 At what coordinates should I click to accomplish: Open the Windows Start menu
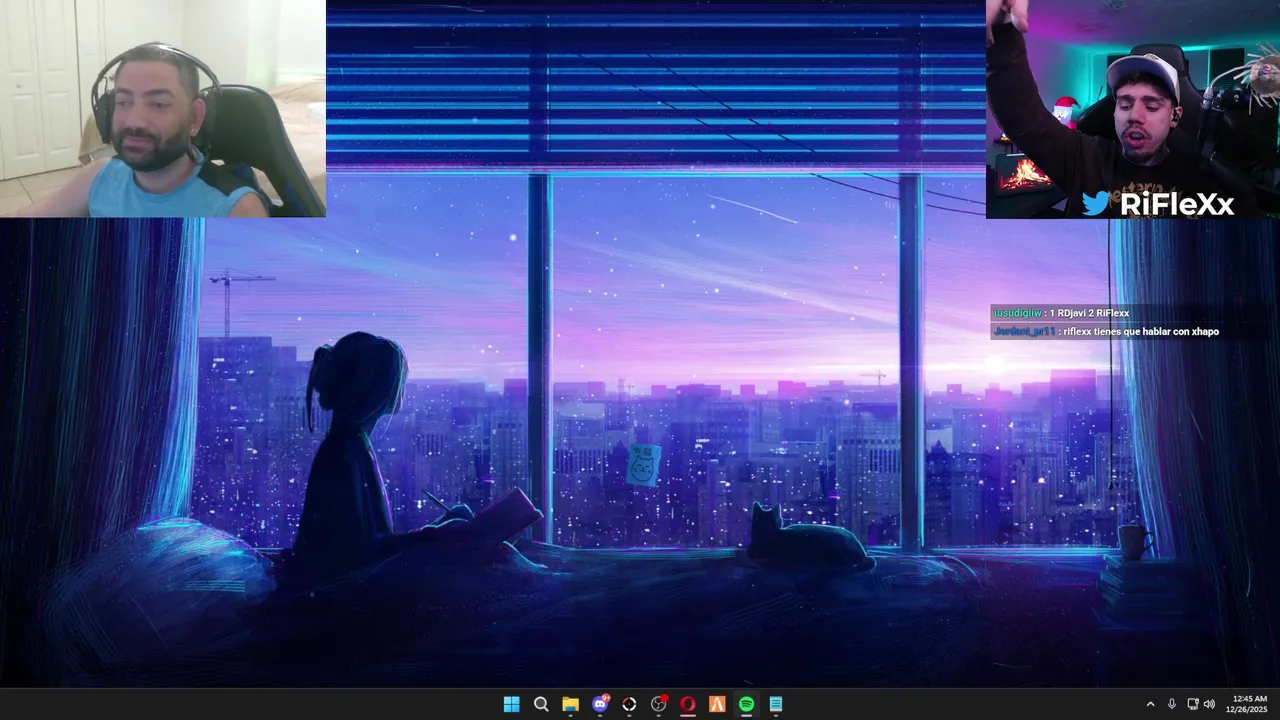coord(511,704)
